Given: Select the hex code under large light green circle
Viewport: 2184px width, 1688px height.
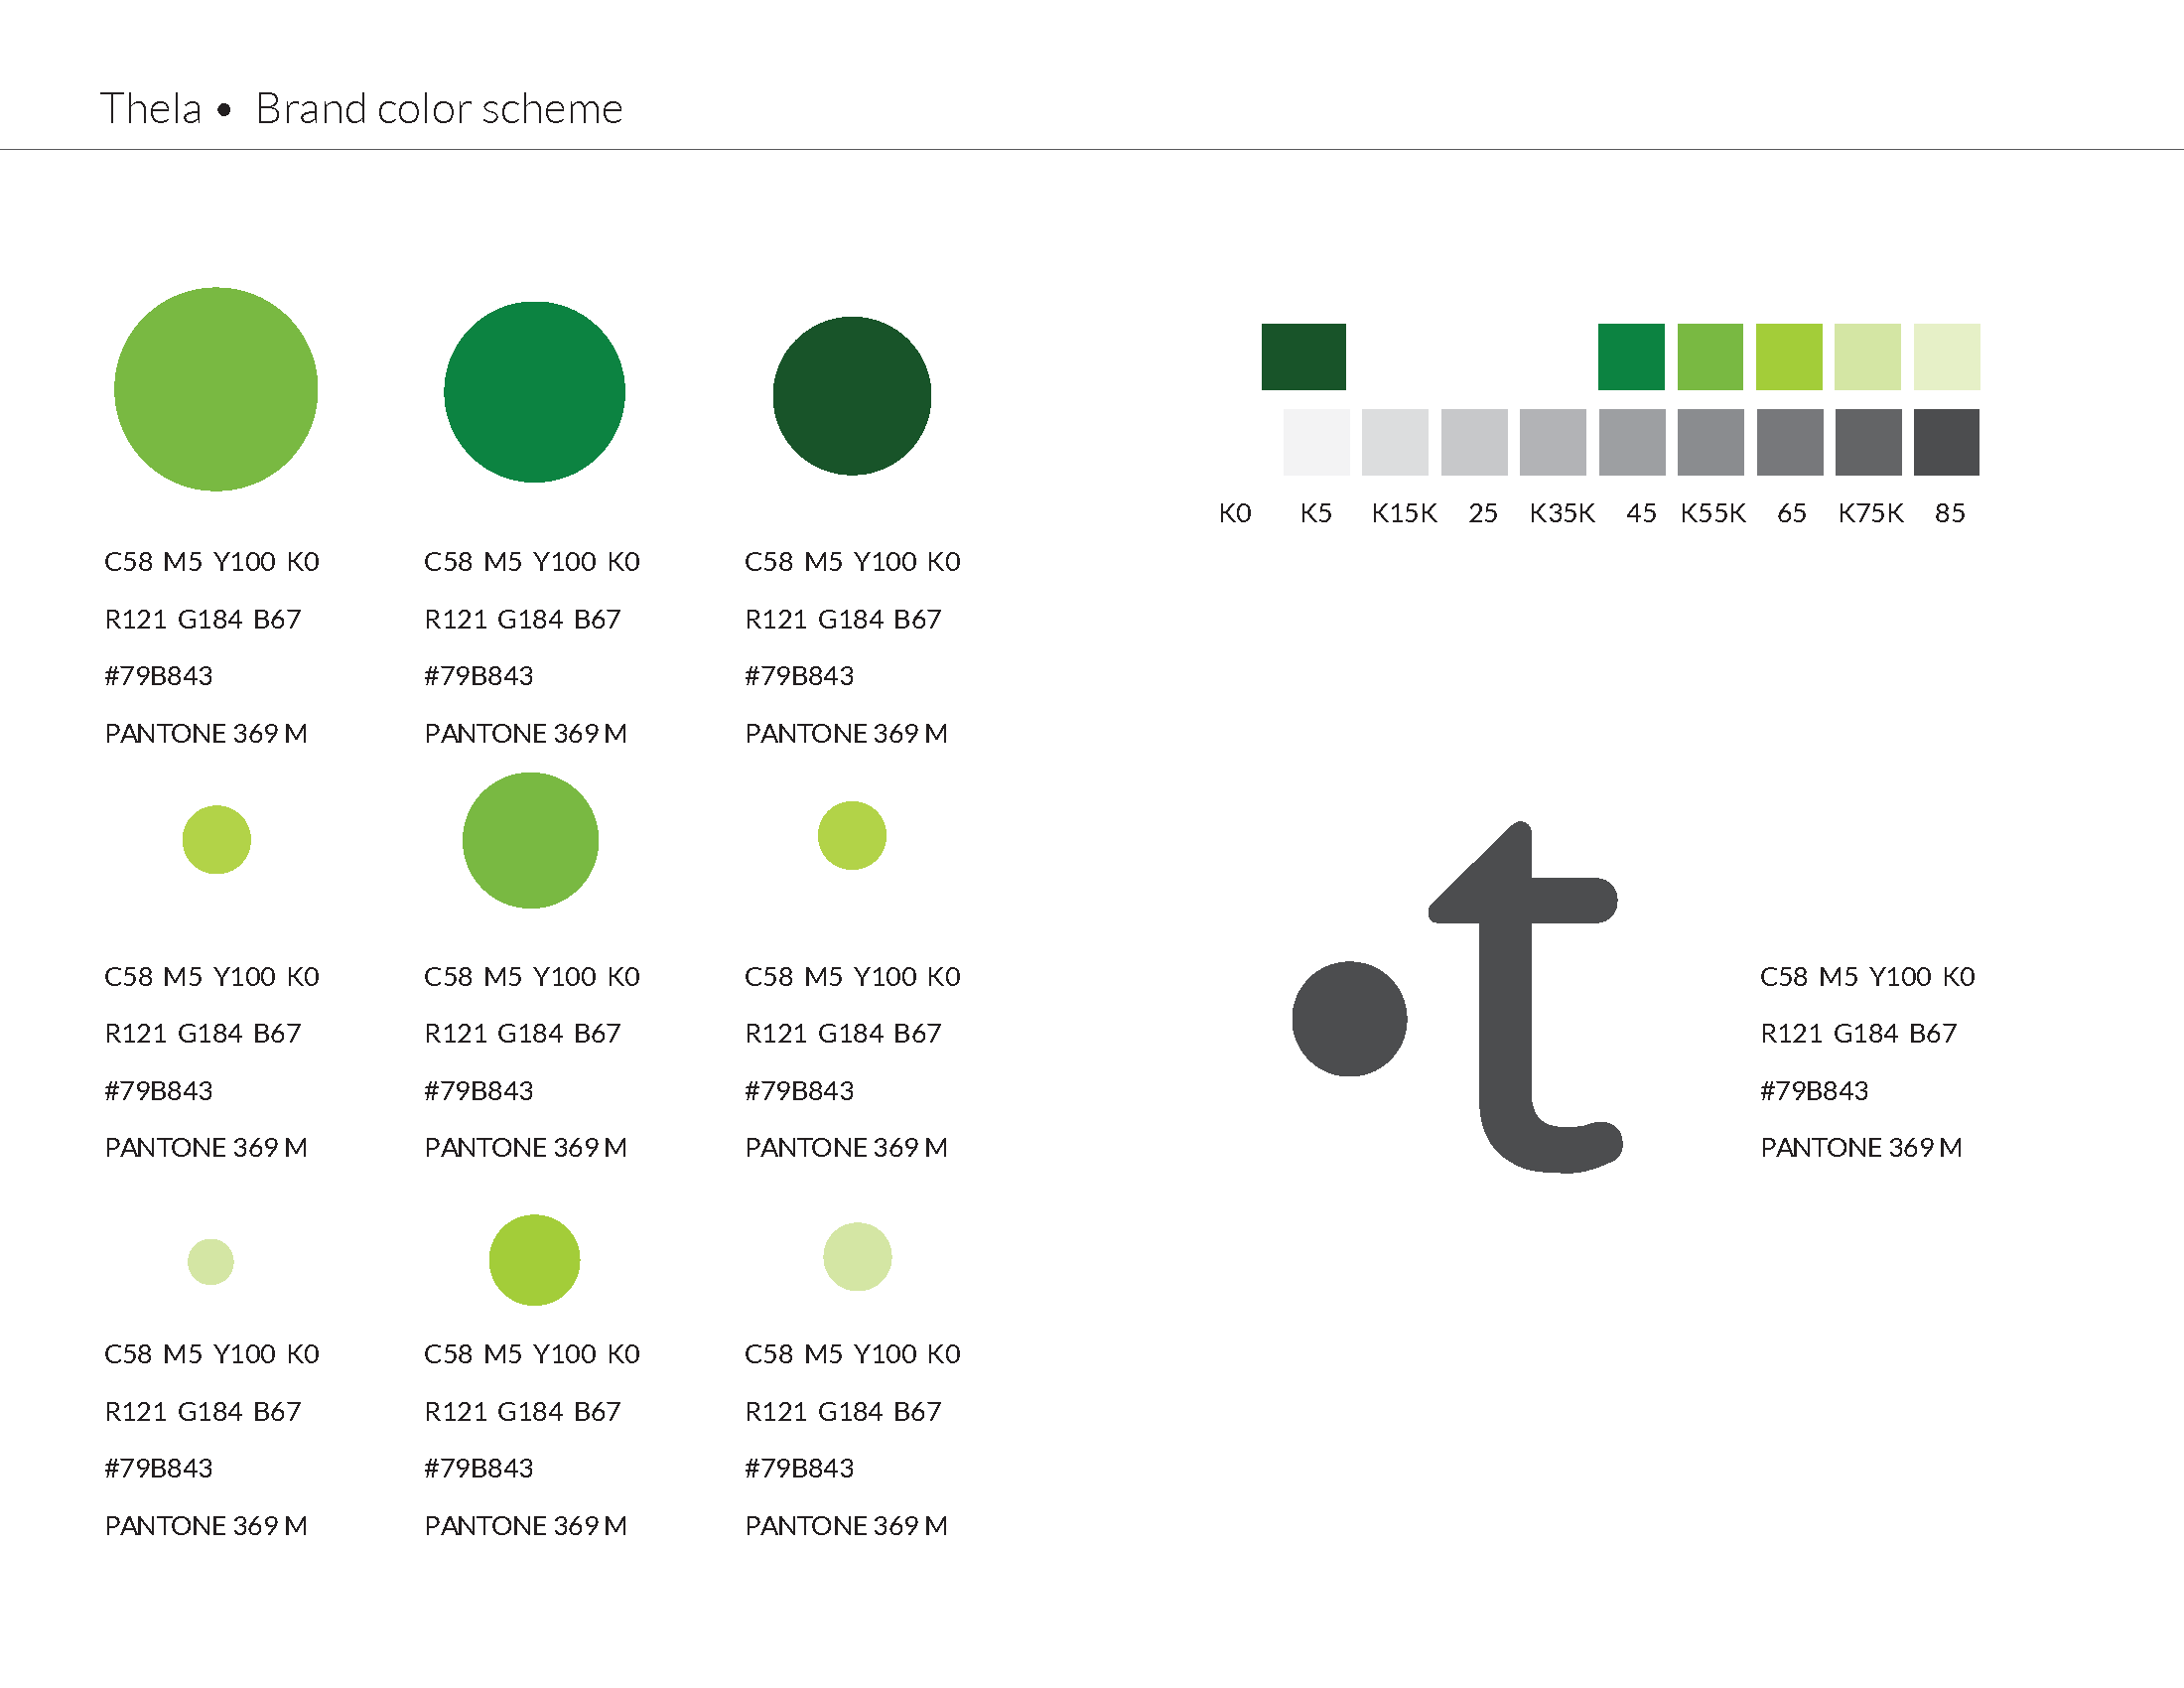Looking at the screenshot, I should tap(159, 676).
